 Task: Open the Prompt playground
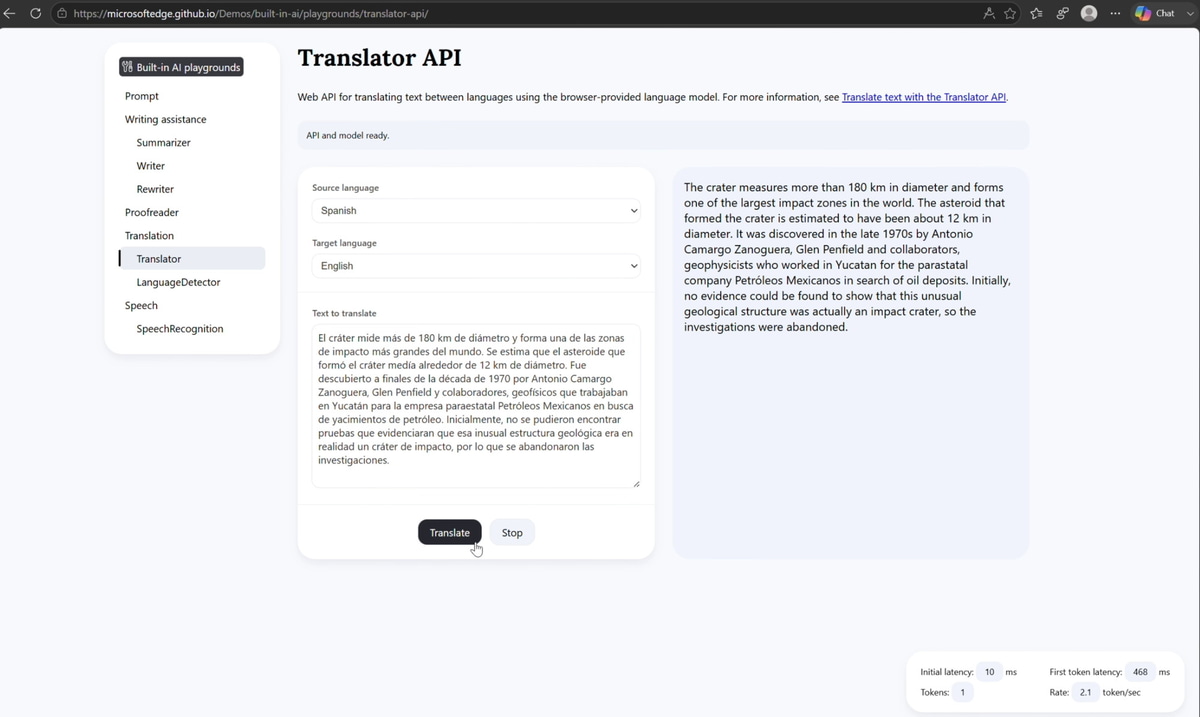142,96
